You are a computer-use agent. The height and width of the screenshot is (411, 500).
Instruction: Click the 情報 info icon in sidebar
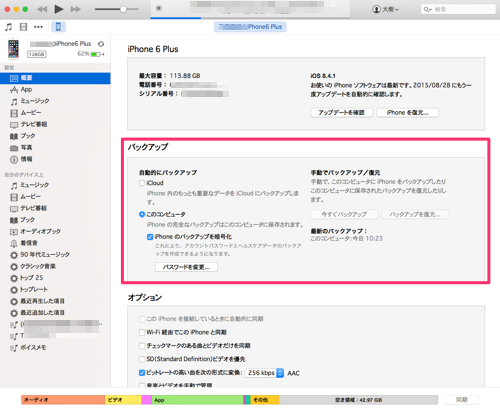tap(14, 159)
